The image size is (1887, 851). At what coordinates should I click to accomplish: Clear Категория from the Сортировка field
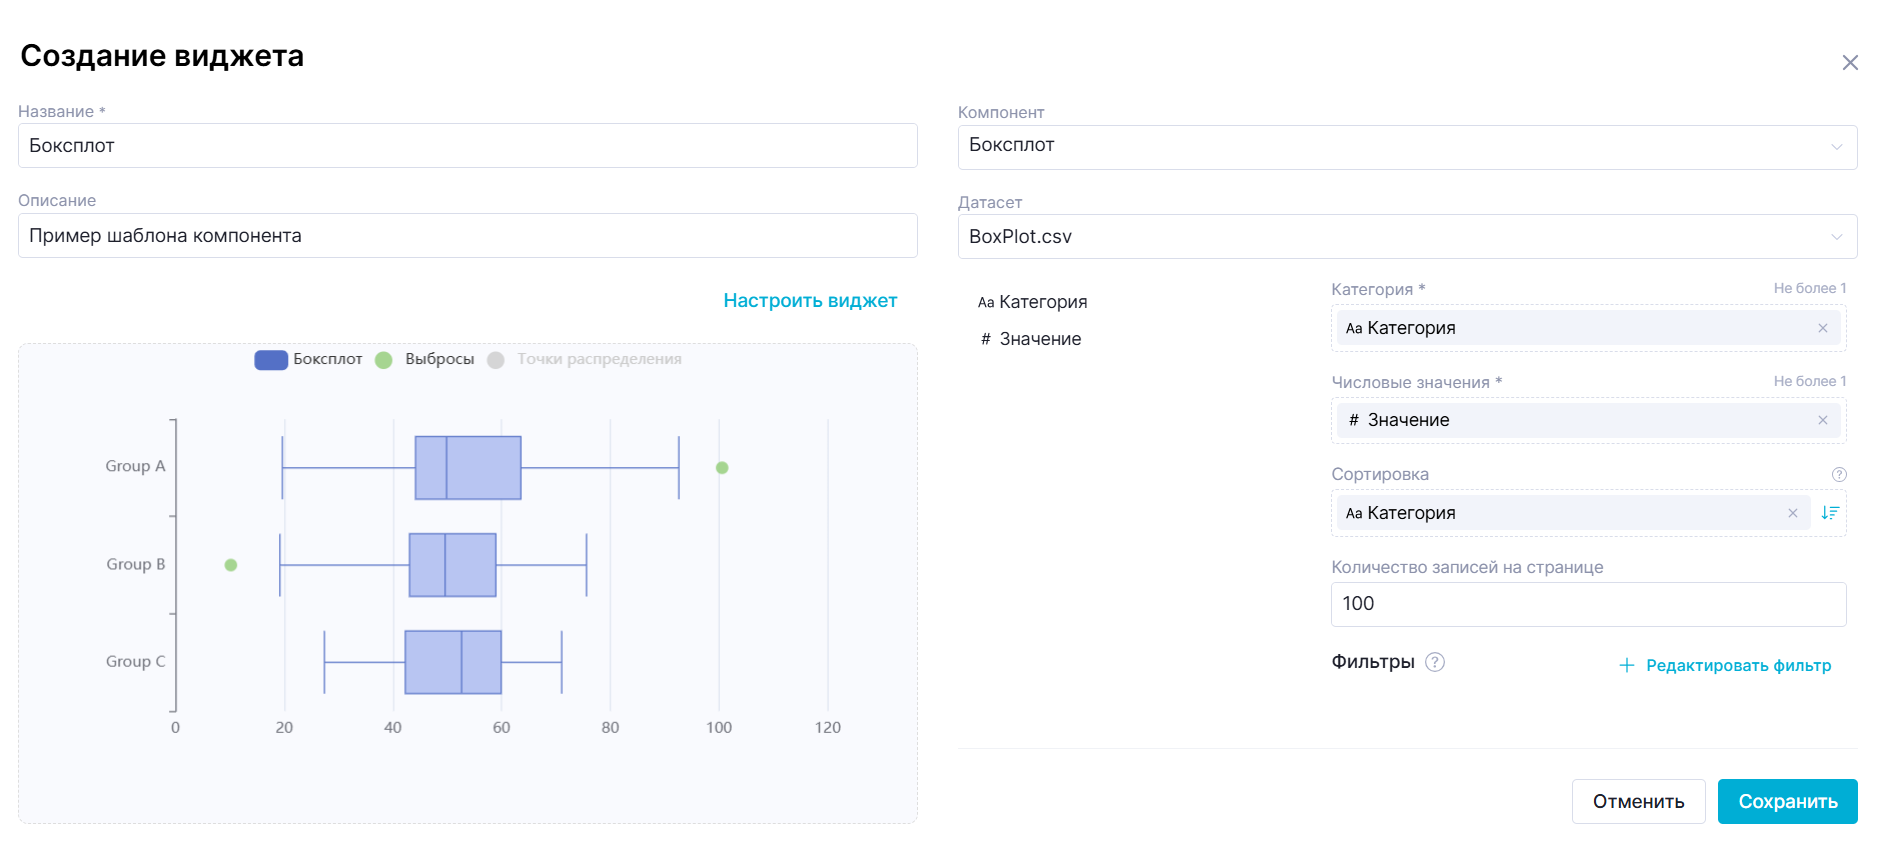[1792, 513]
